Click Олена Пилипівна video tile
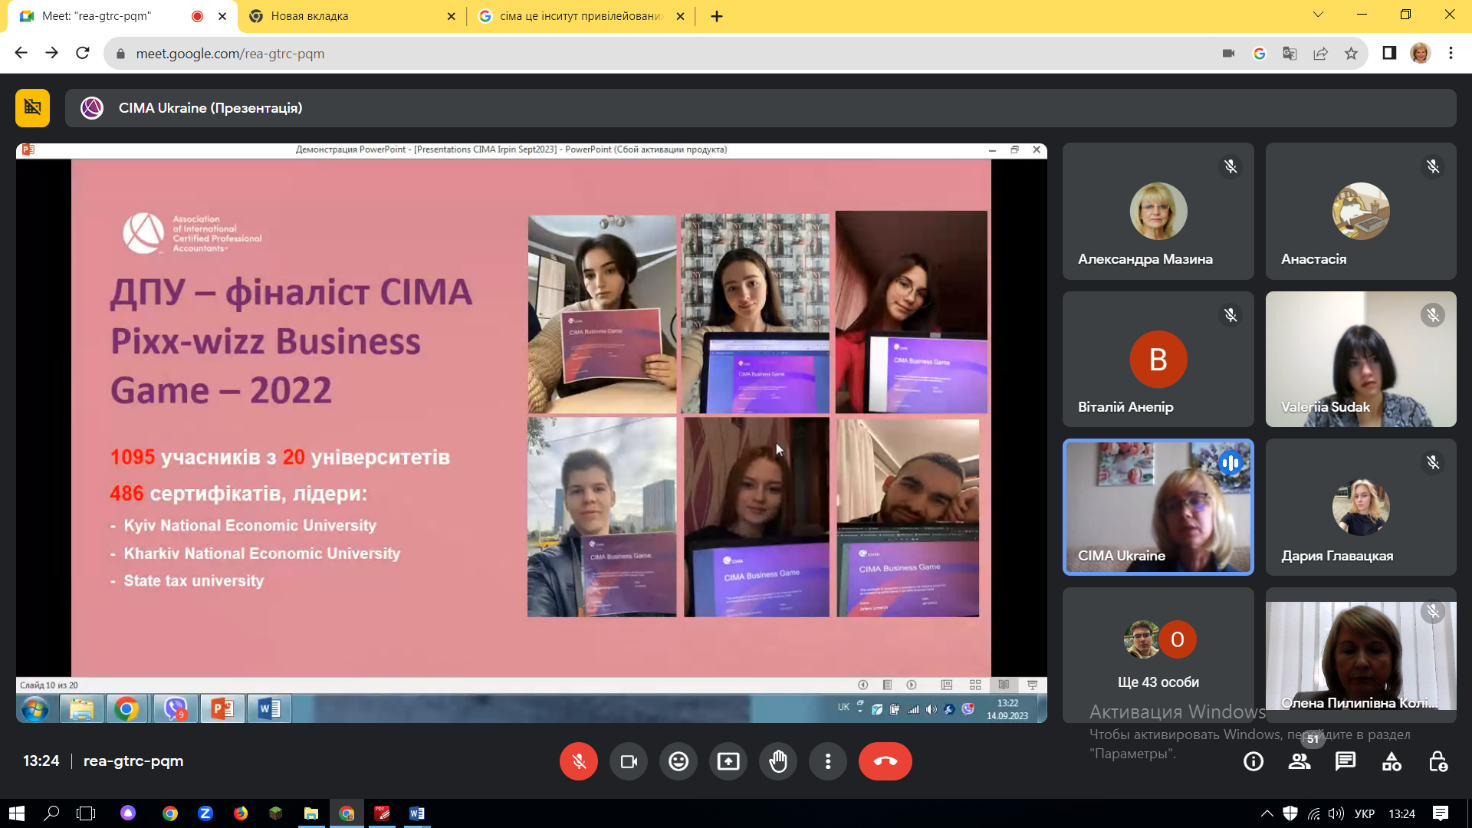 coord(1361,655)
